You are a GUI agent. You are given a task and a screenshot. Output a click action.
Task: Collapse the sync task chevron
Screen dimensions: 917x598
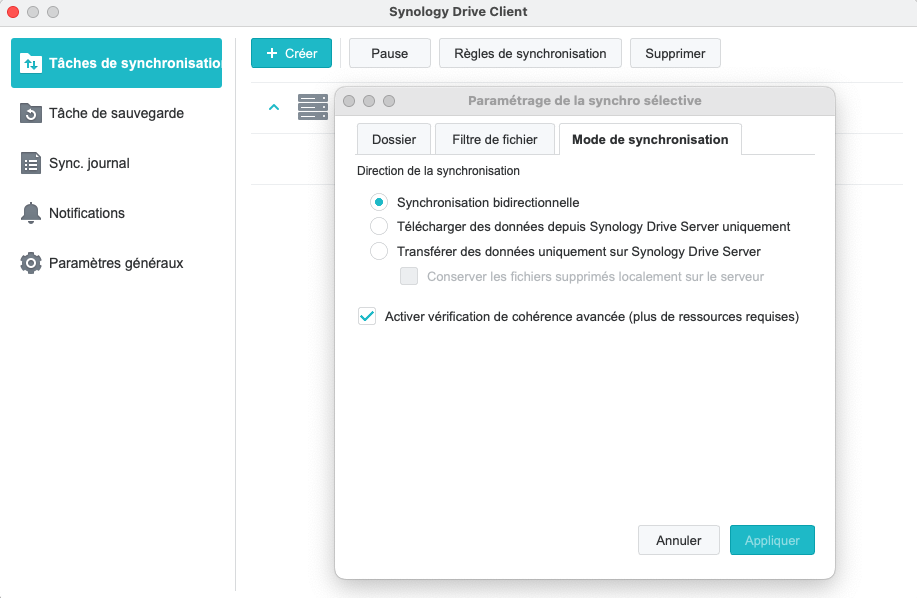pyautogui.click(x=274, y=107)
